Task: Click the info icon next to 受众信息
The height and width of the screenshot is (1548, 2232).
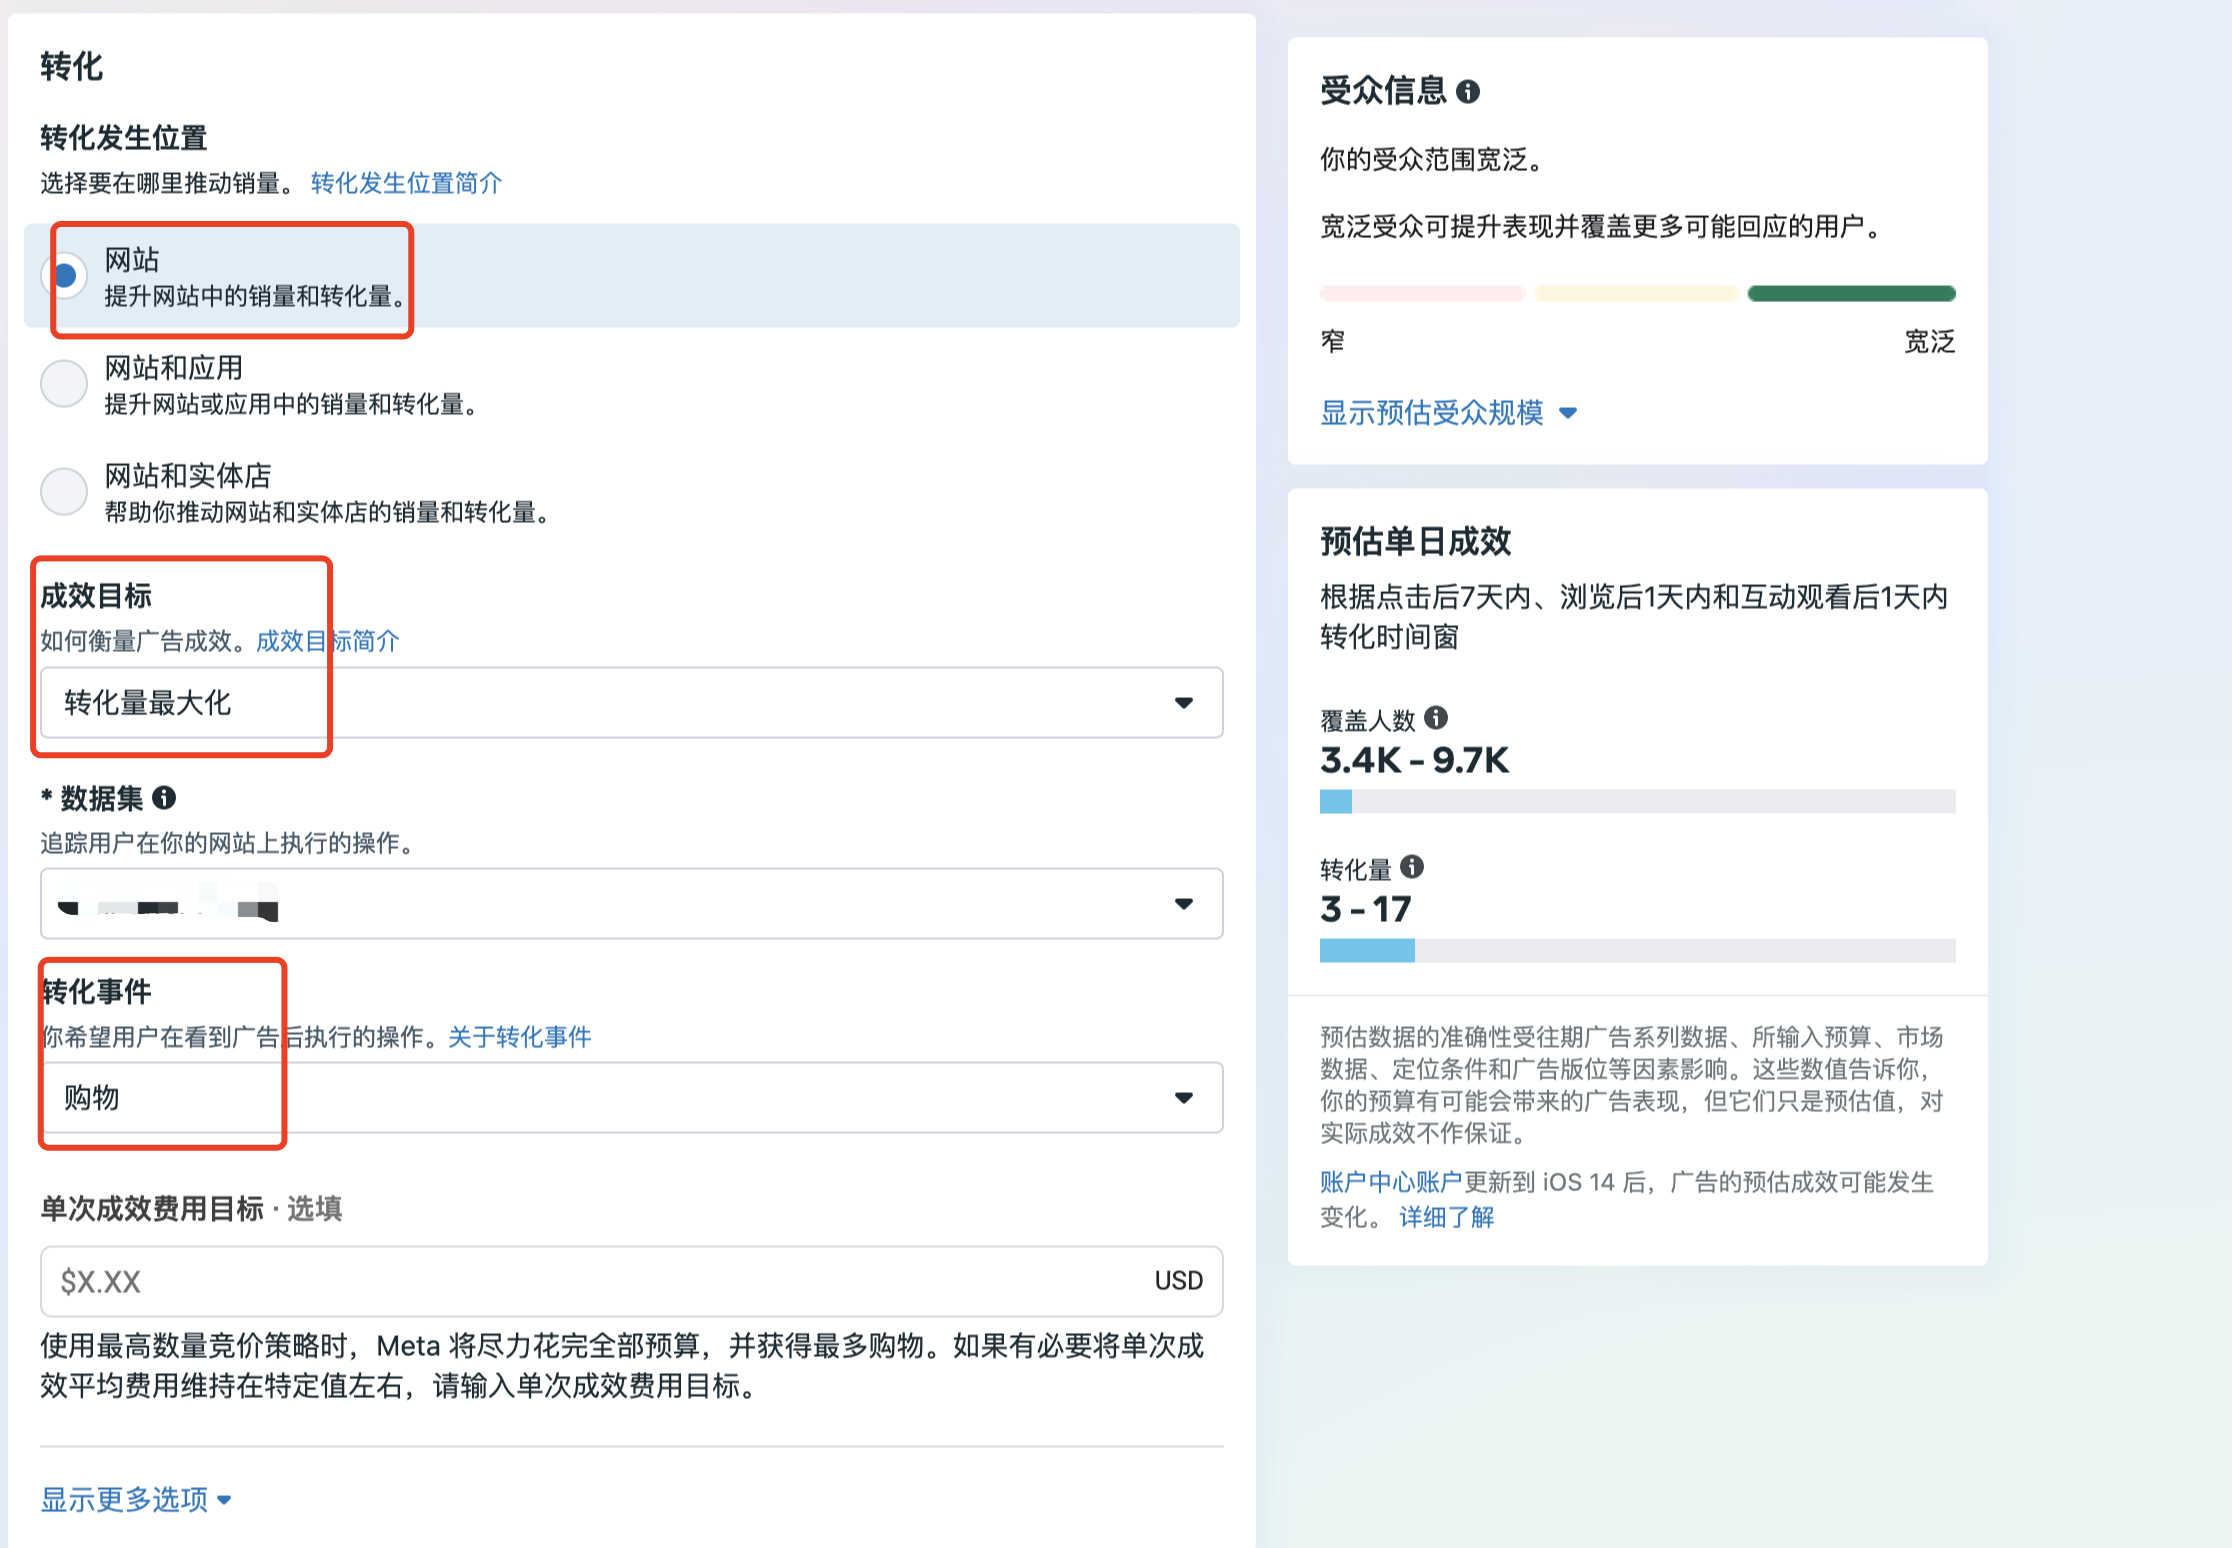Action: coord(1467,92)
